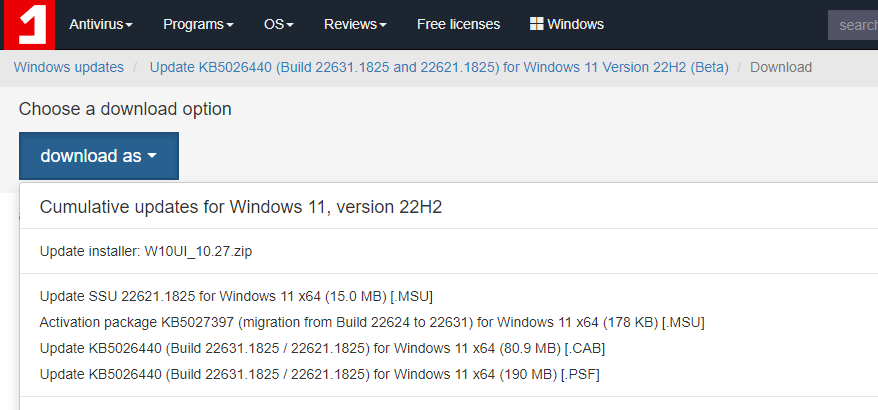Click the search input field
Screen dimensions: 878x410
click(x=853, y=25)
